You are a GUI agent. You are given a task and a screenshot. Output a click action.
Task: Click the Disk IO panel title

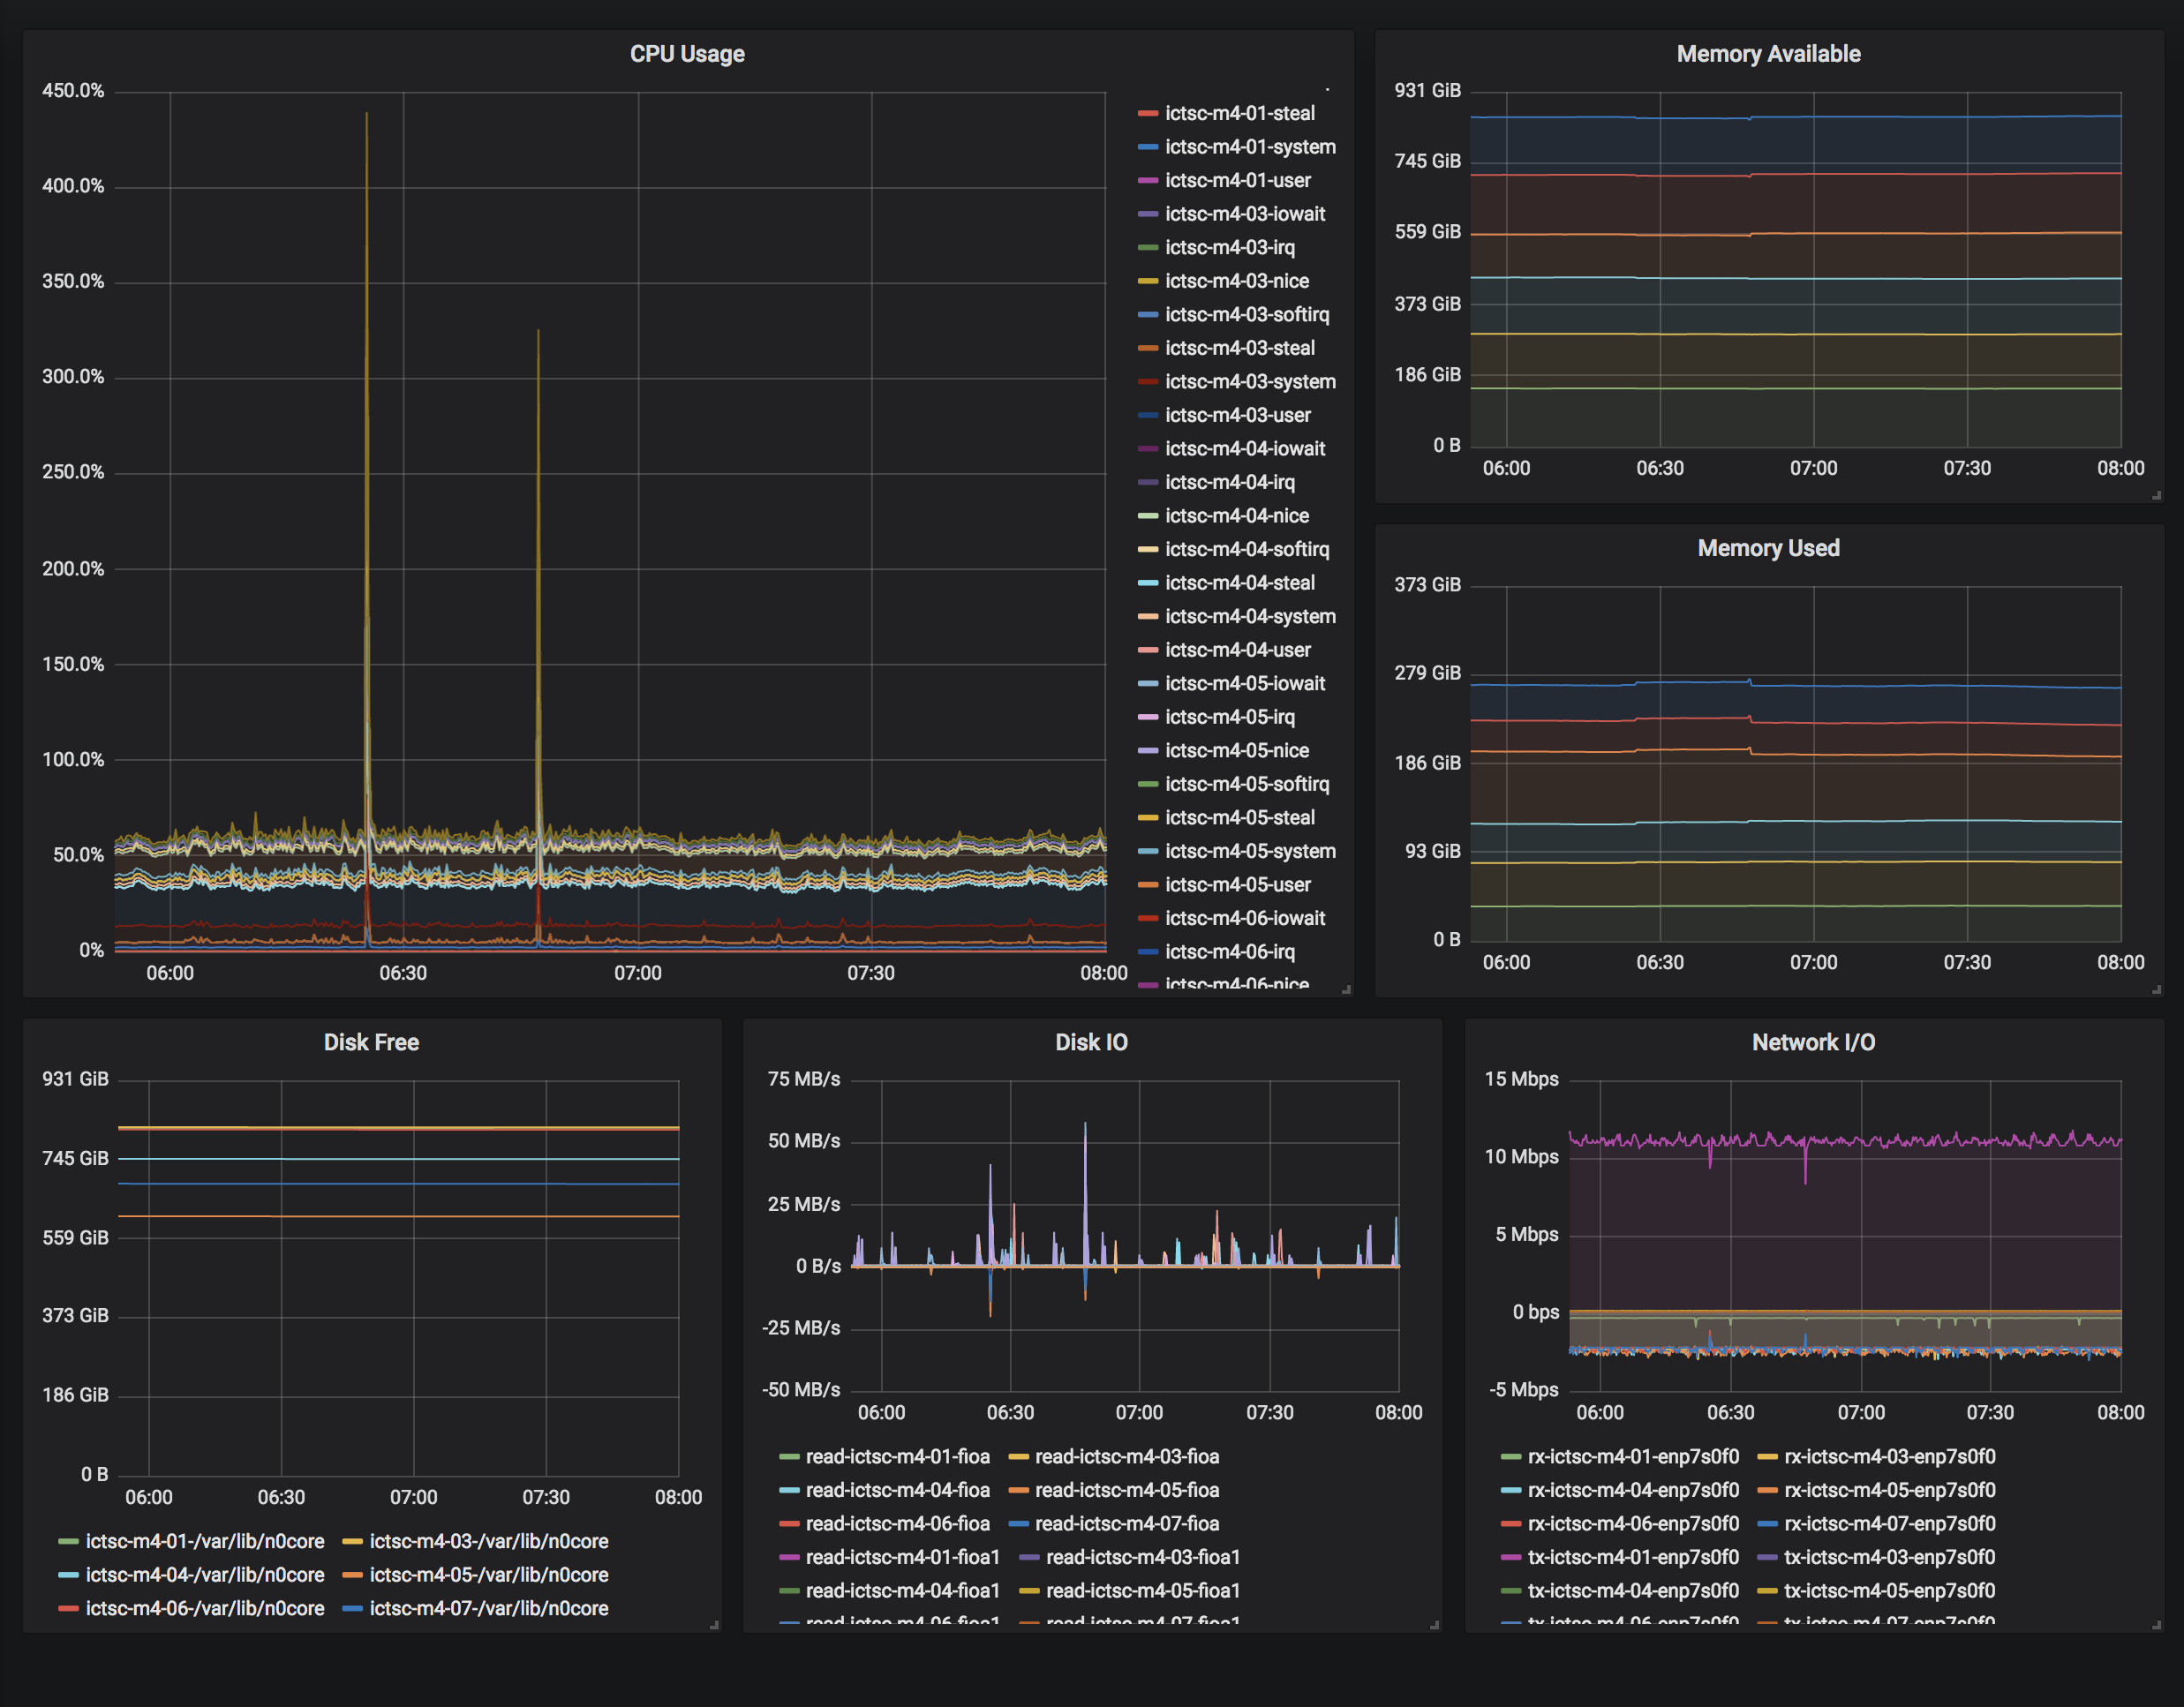coord(1091,1042)
